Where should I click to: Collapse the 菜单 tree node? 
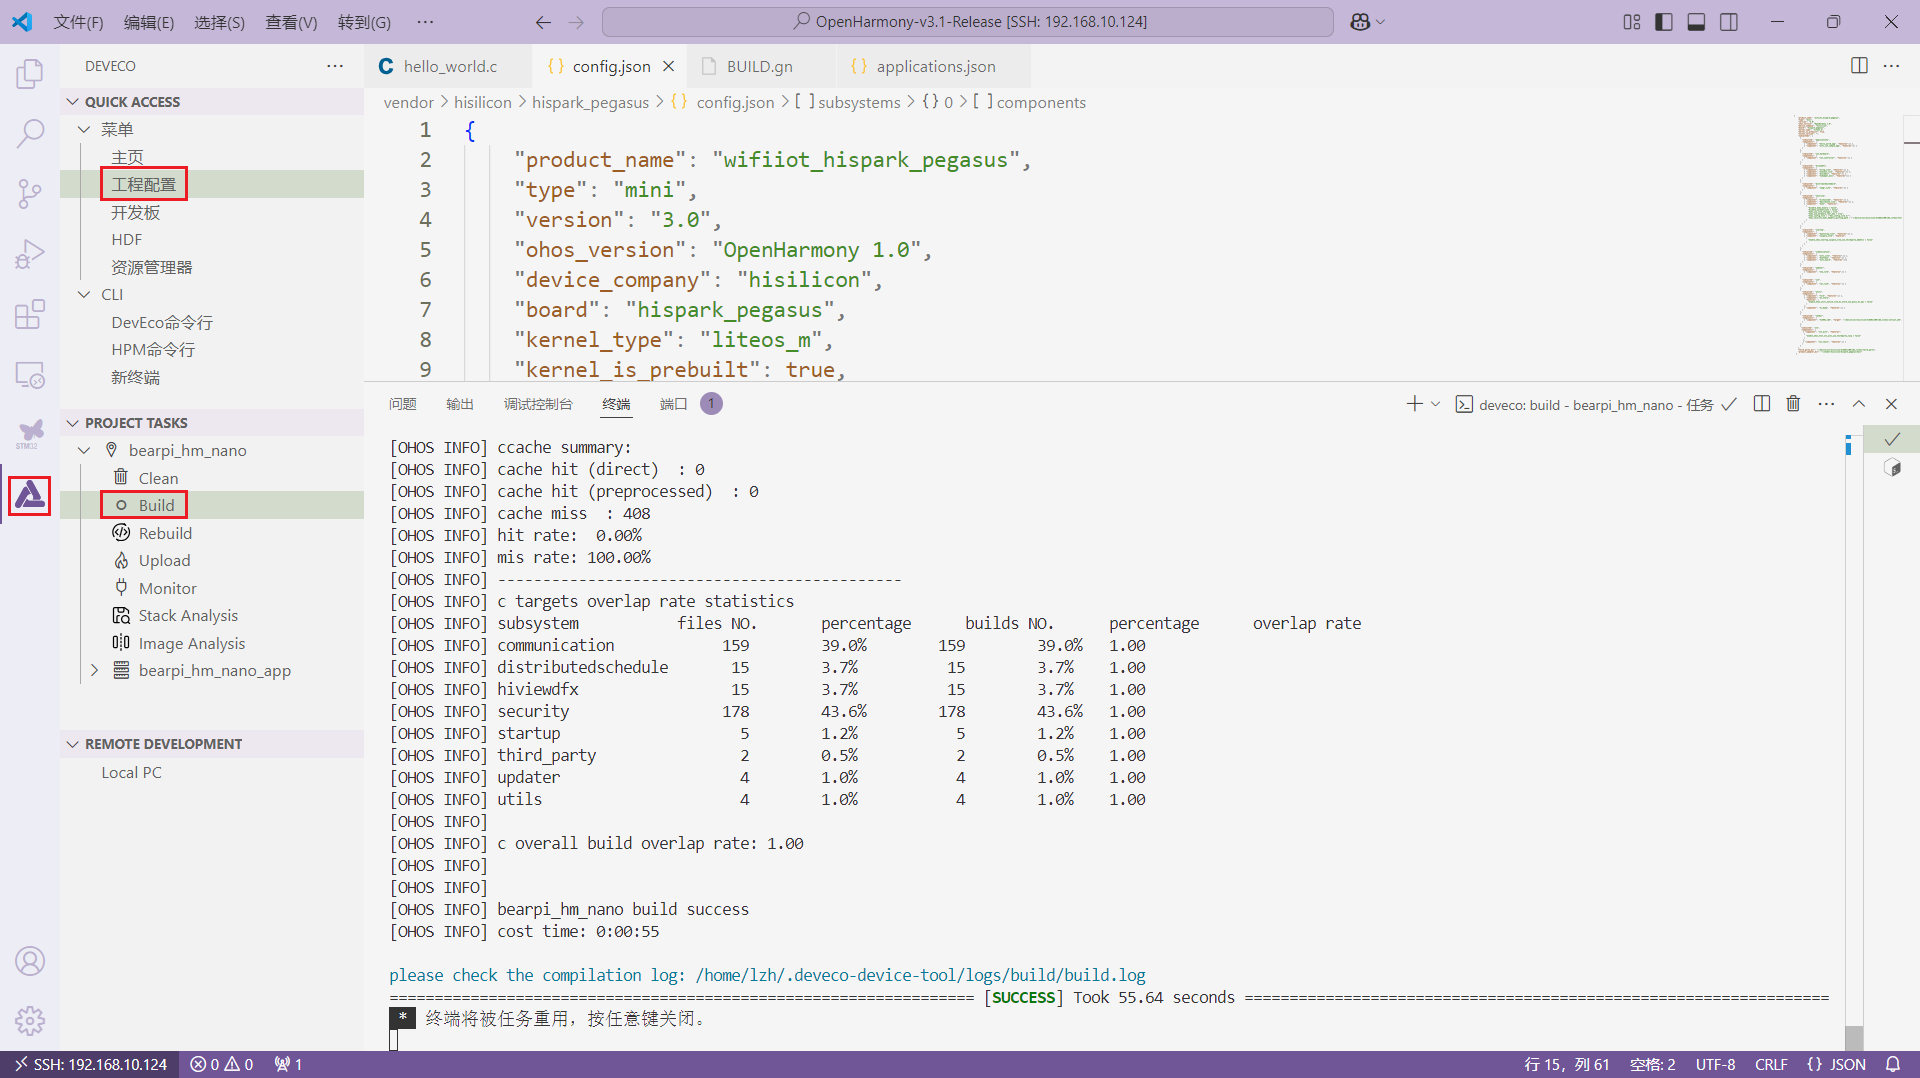84,130
